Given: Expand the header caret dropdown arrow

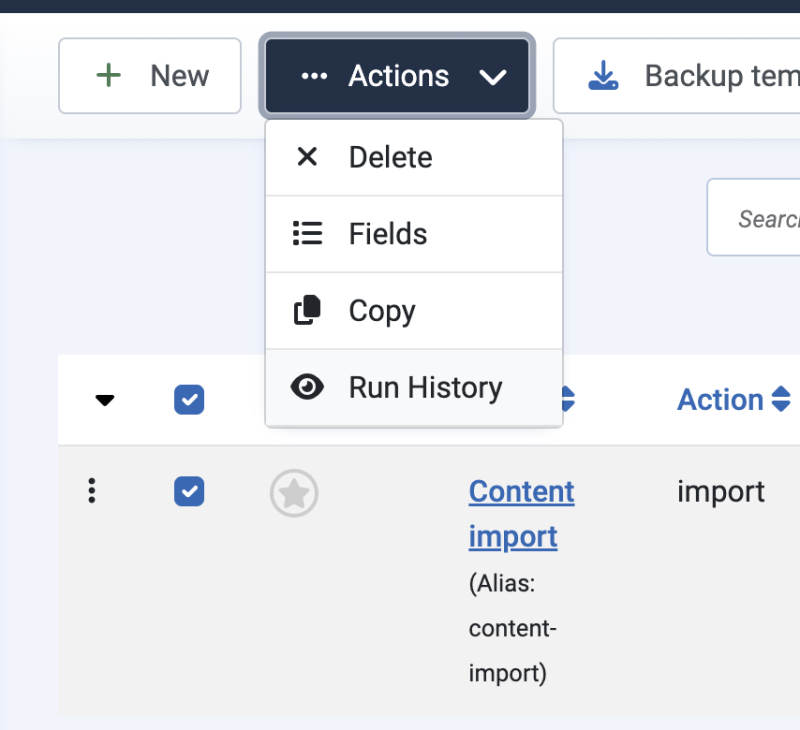Looking at the screenshot, I should coord(105,400).
